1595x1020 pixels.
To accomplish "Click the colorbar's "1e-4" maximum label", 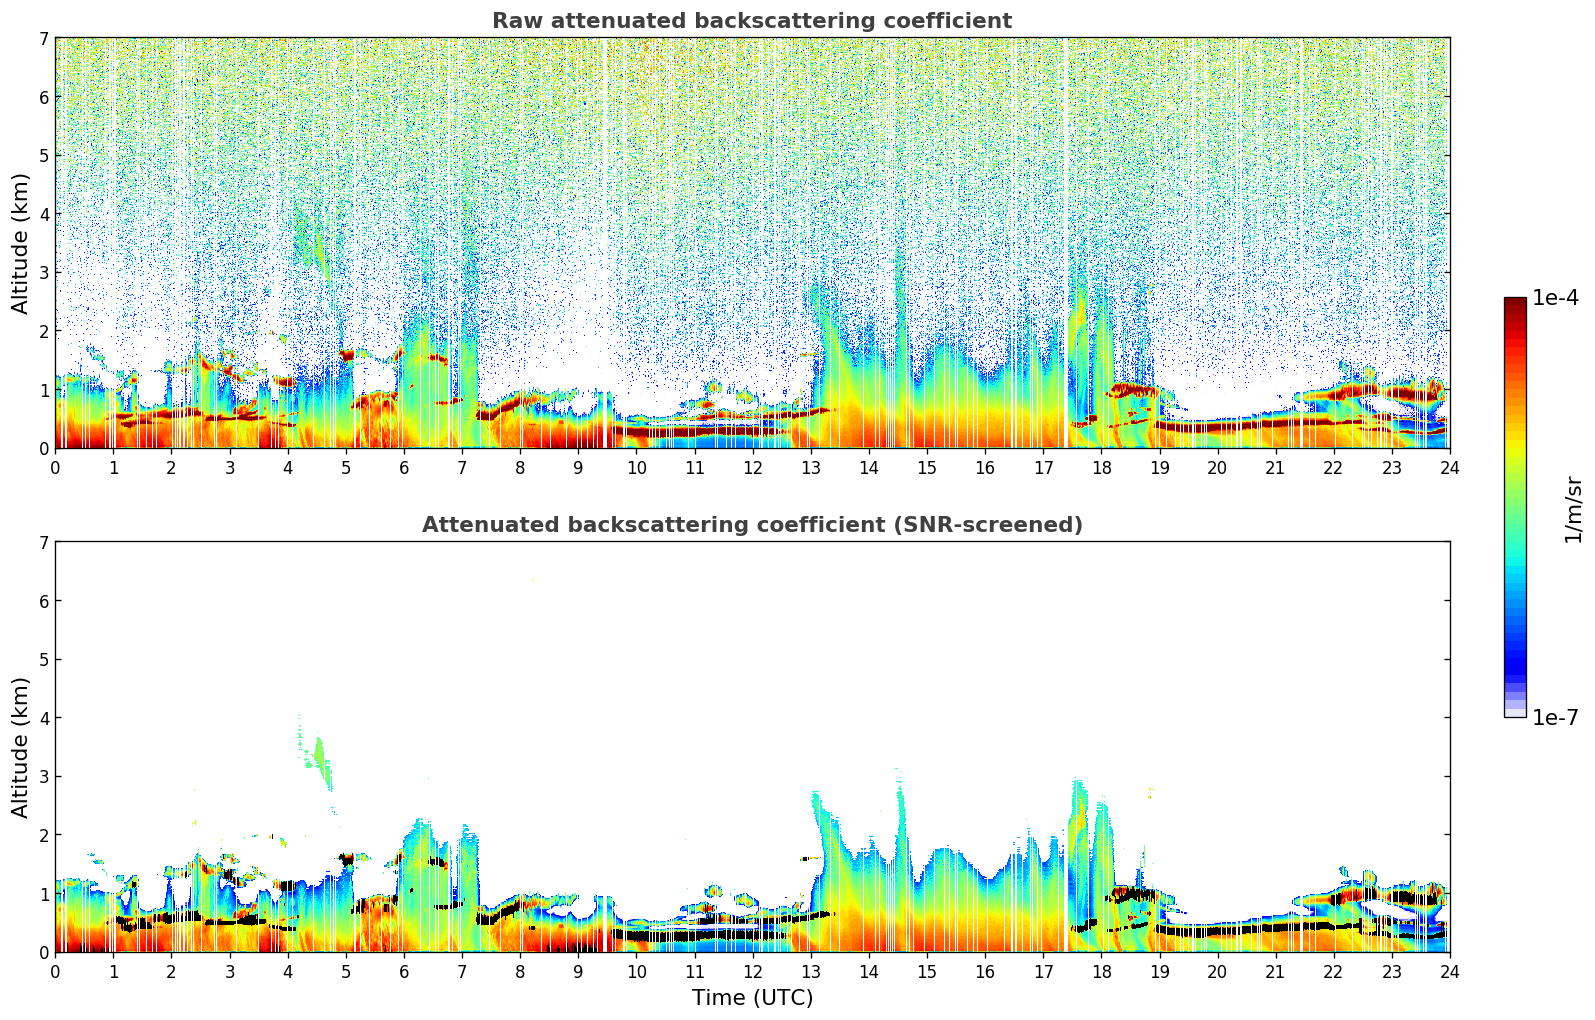I will 1555,298.
